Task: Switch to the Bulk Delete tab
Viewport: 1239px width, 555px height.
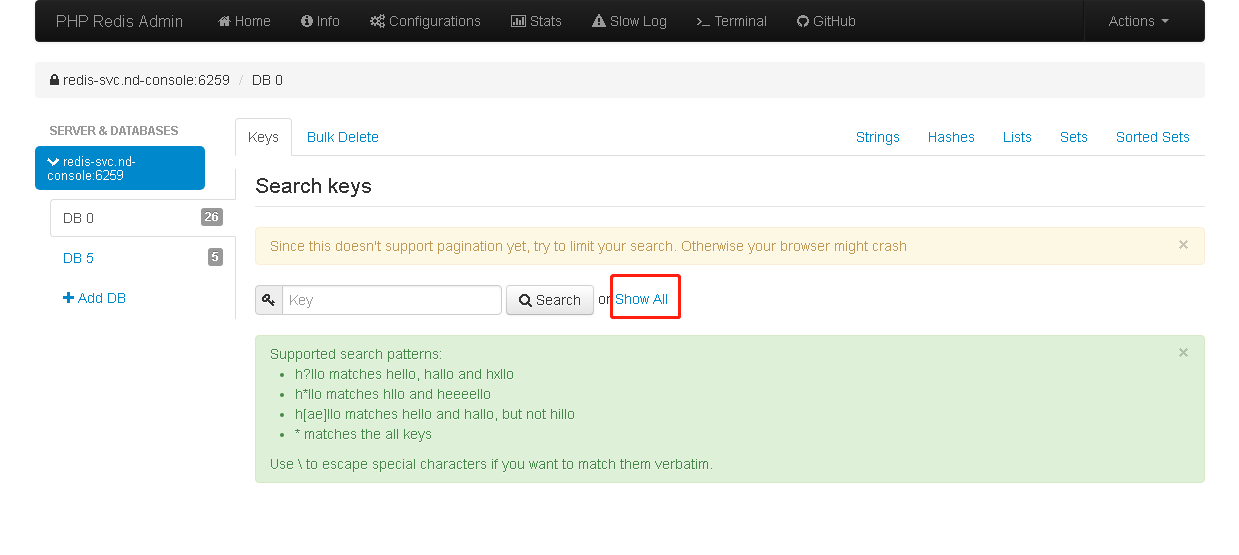Action: tap(343, 137)
